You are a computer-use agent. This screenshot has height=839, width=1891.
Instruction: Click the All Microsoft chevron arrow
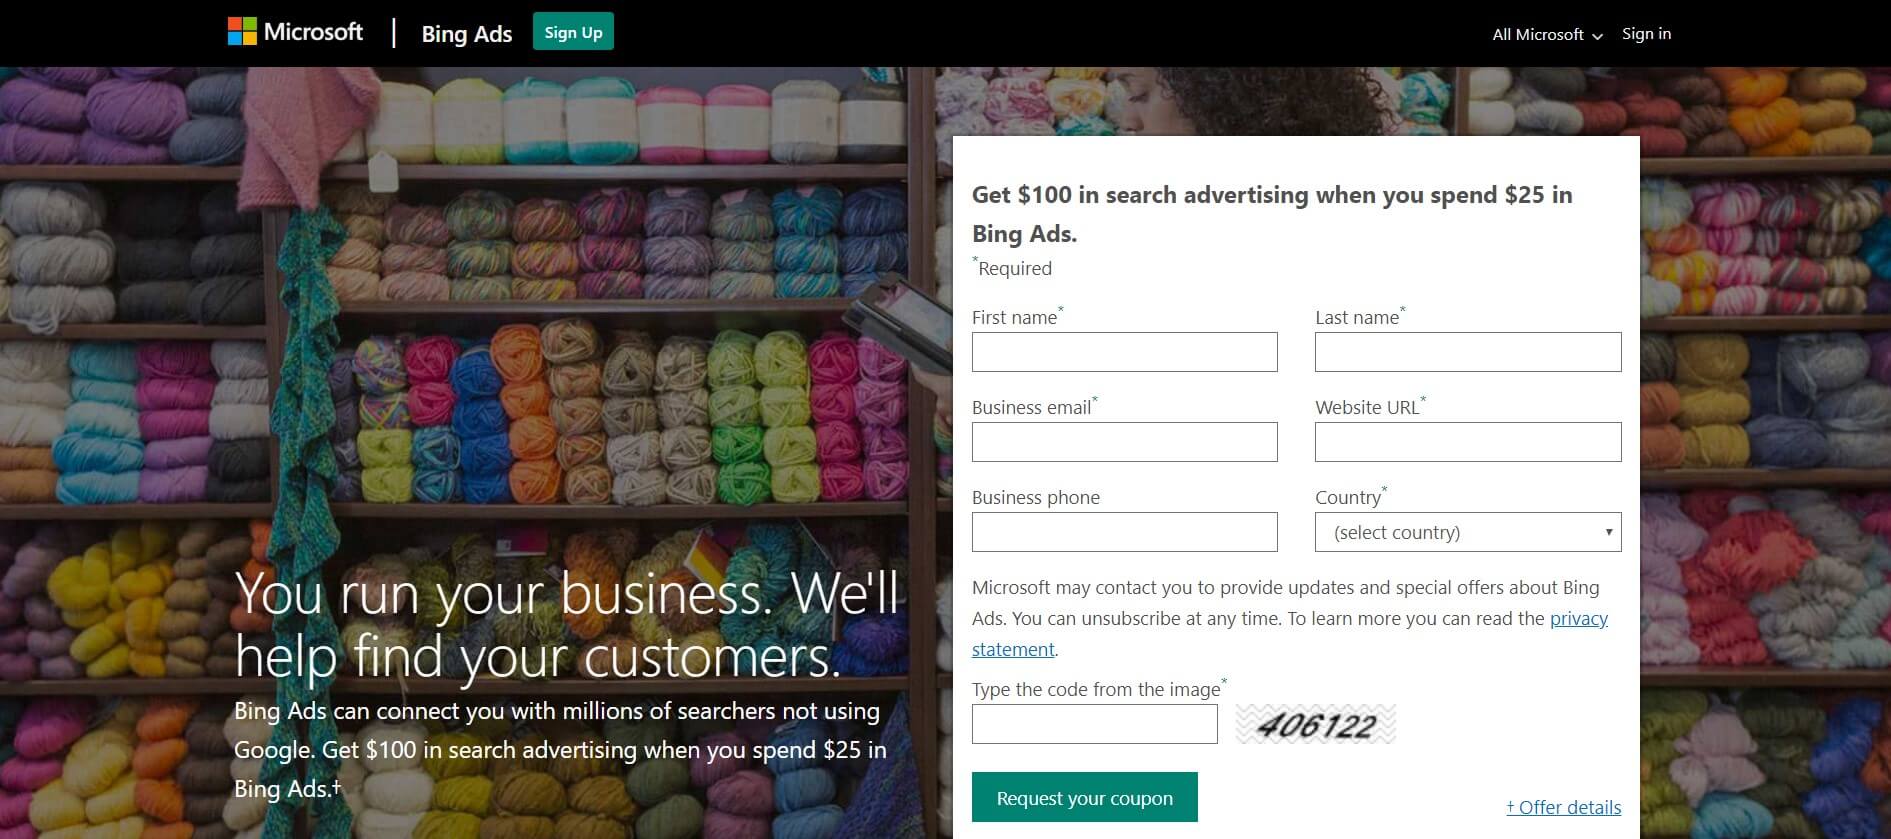[x=1597, y=36]
